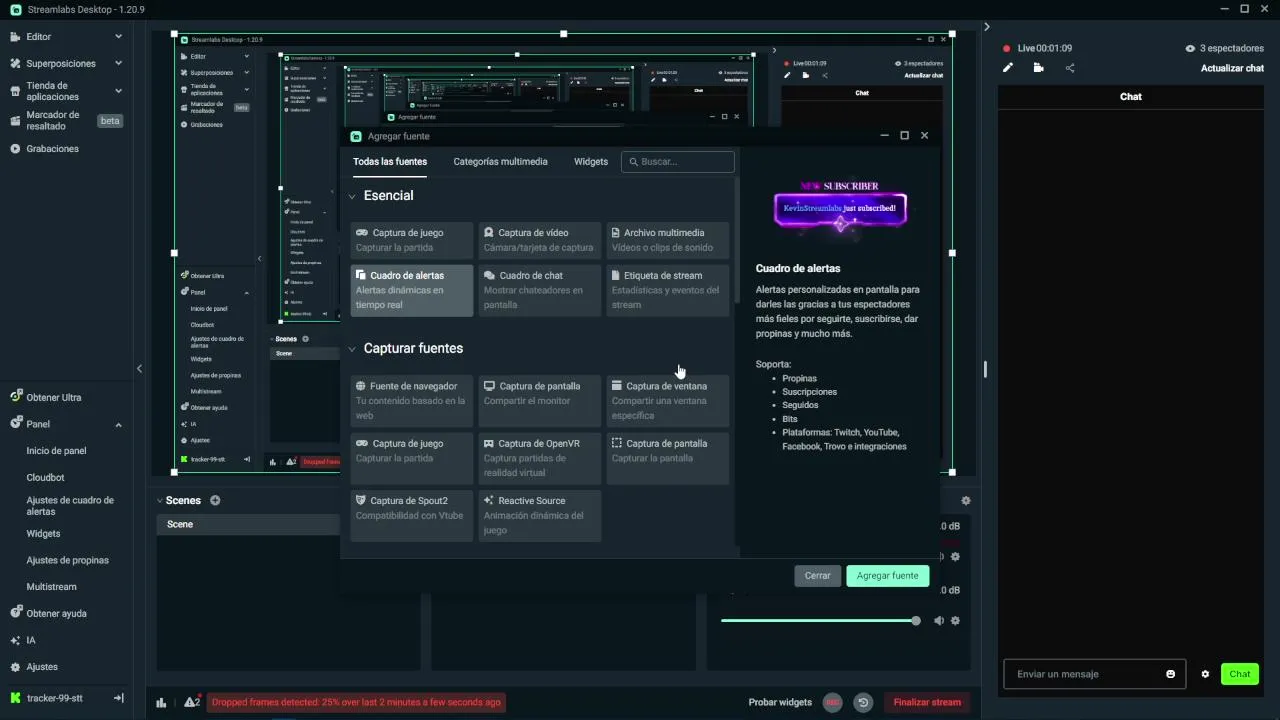
Task: Select Captura de vídeo source card
Action: point(540,240)
